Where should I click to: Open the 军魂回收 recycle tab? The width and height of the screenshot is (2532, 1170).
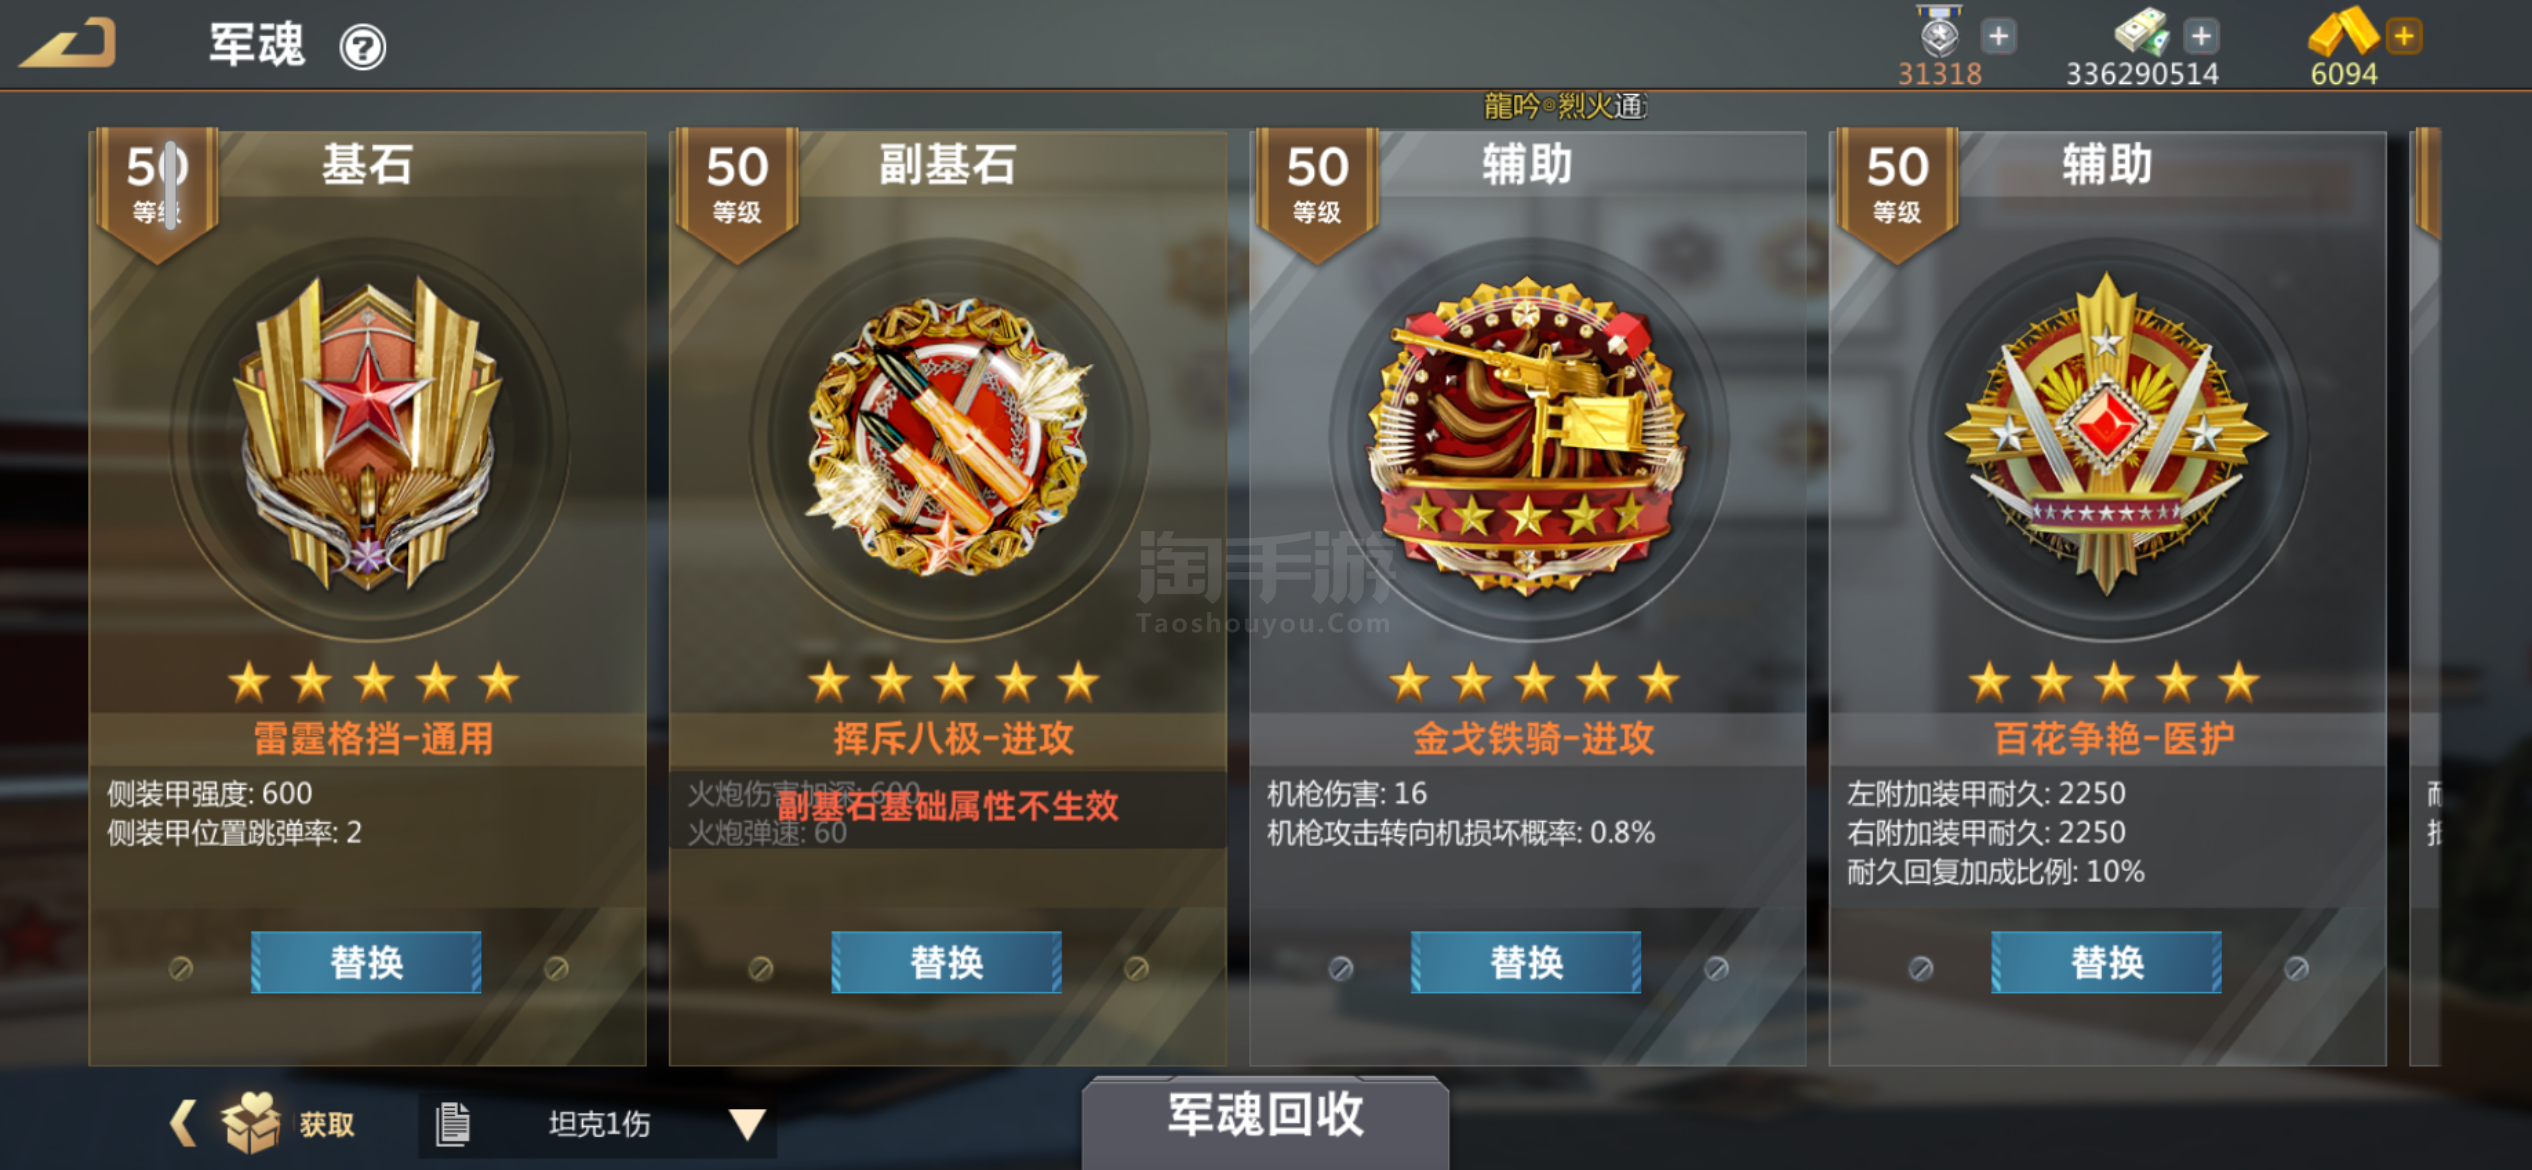(1265, 1116)
